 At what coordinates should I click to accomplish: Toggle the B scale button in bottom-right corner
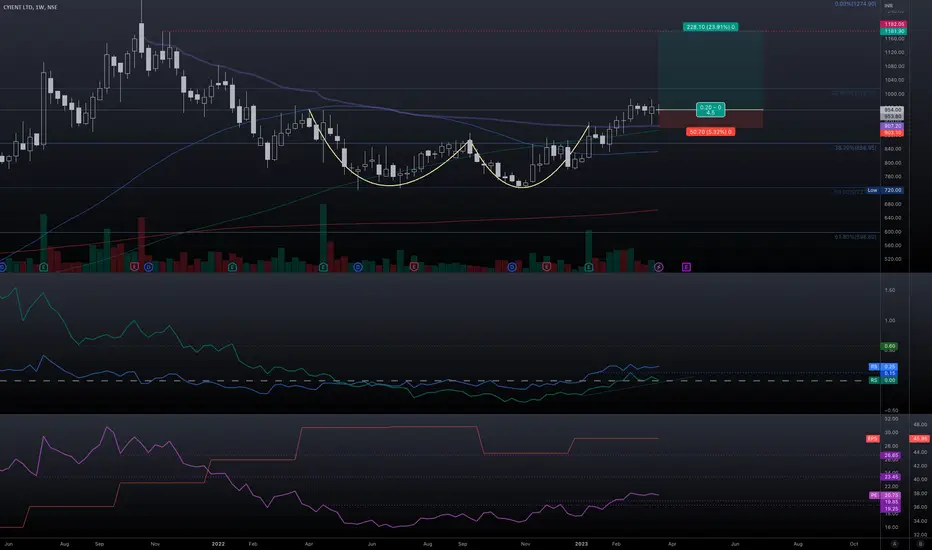click(x=921, y=543)
